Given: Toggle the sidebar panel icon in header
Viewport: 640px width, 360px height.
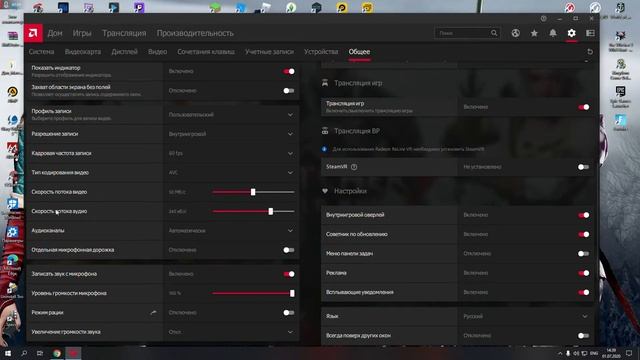Looking at the screenshot, I should coord(590,33).
